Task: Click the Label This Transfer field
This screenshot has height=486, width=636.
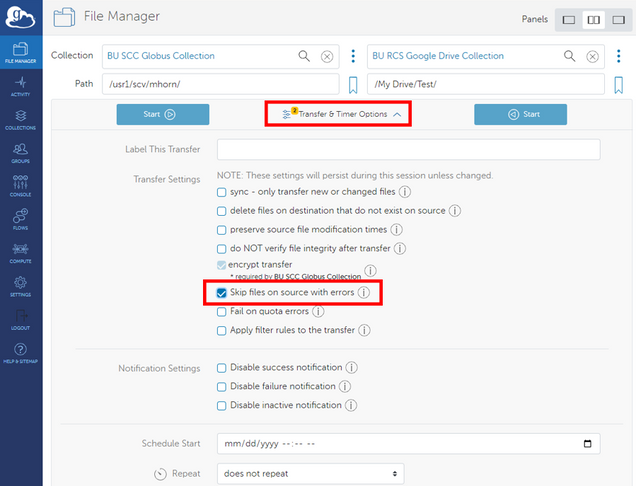Action: 408,150
